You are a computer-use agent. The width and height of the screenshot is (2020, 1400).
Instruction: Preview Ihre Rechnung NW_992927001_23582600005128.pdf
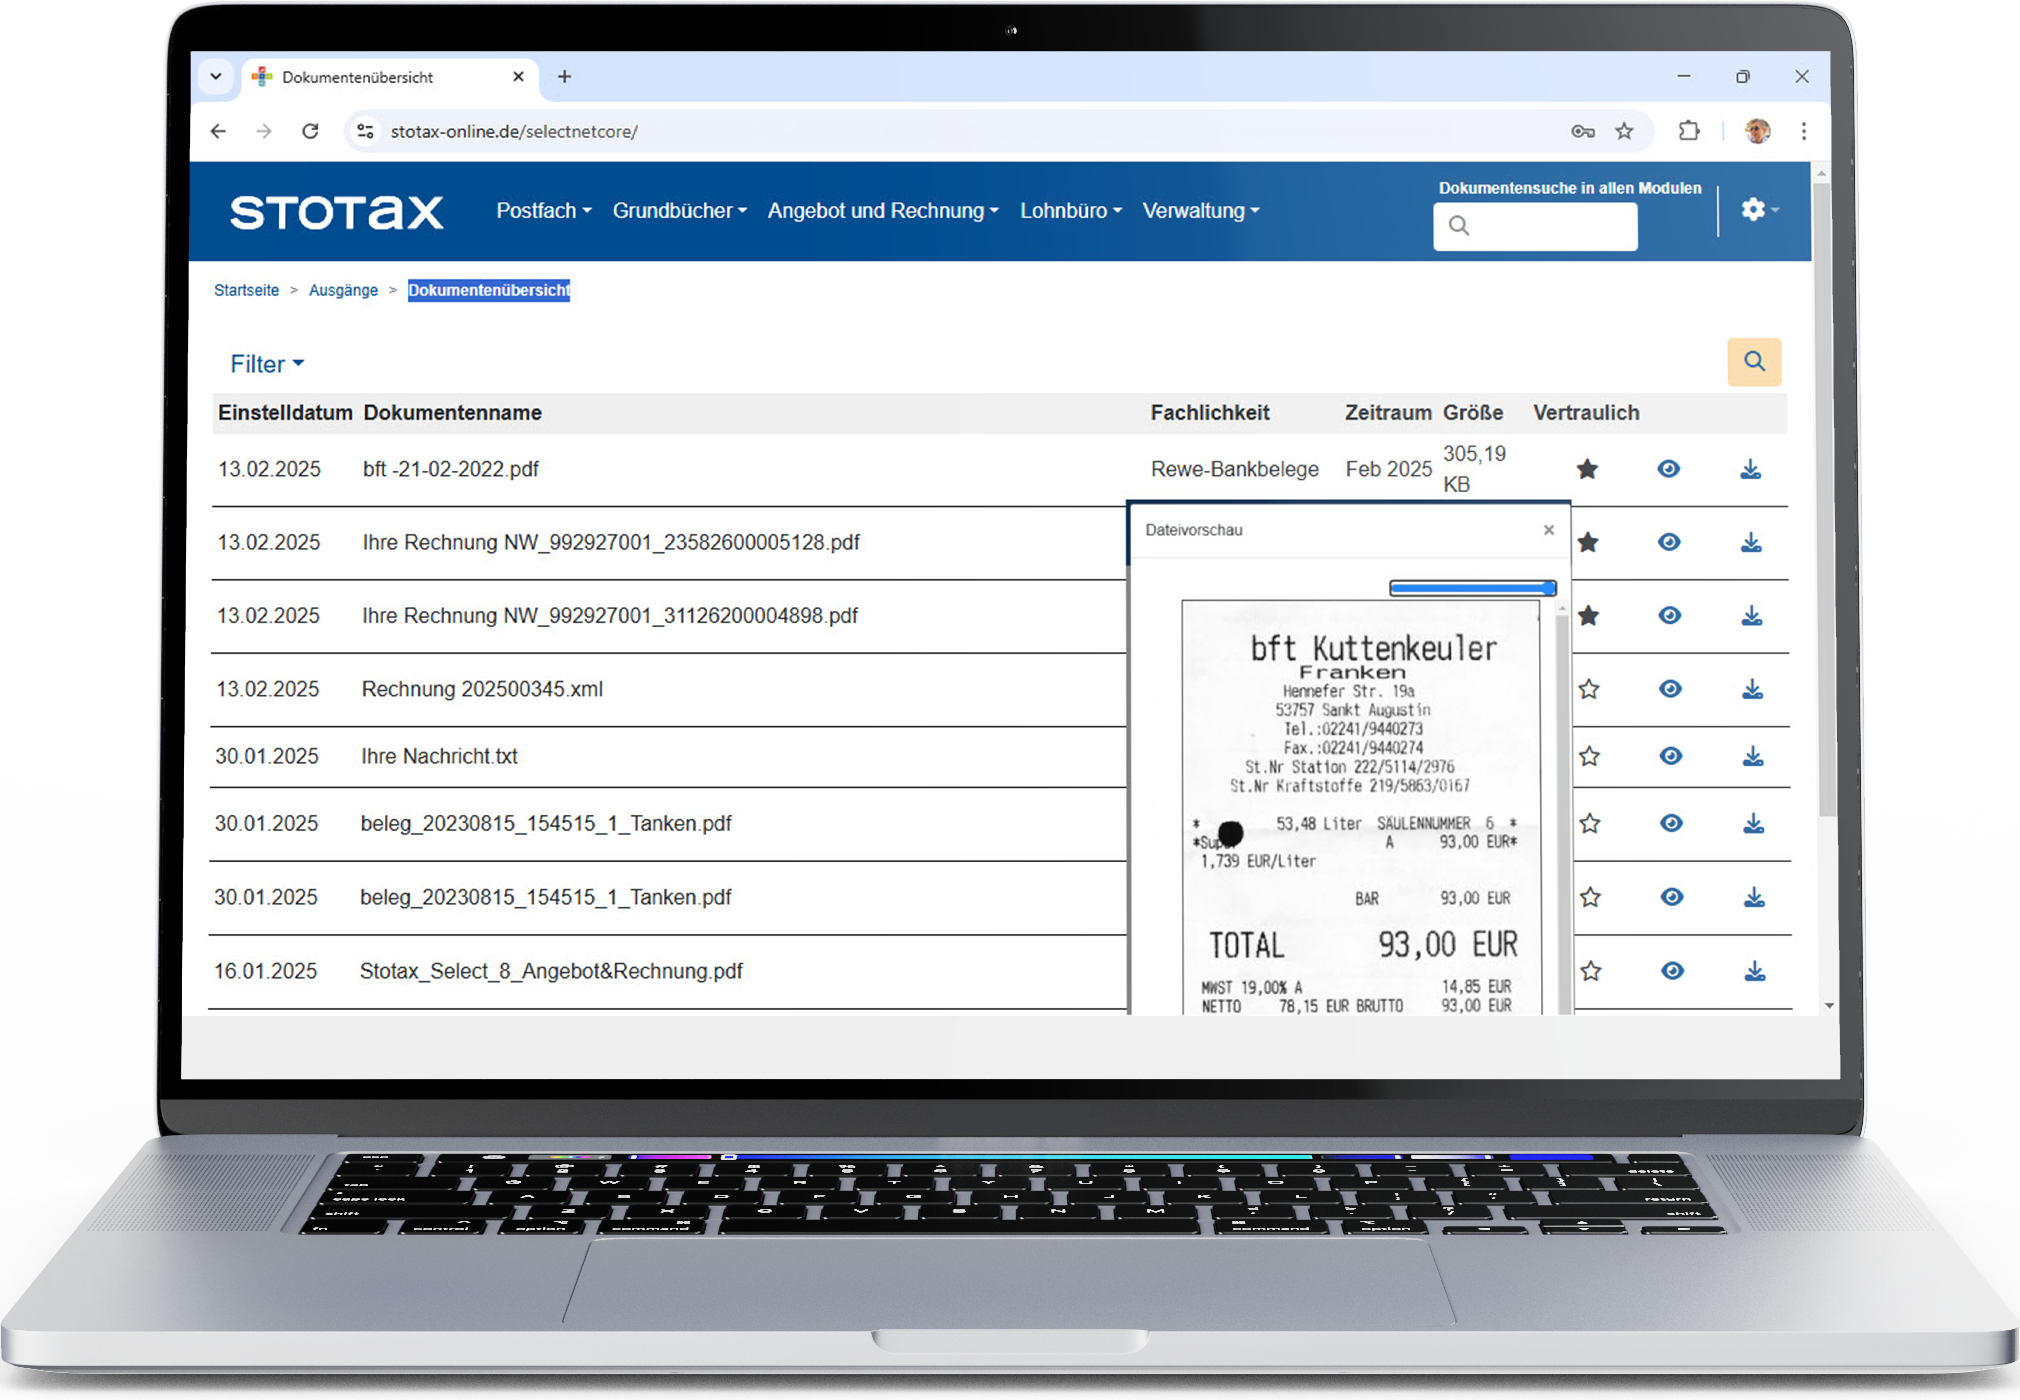click(x=1669, y=542)
